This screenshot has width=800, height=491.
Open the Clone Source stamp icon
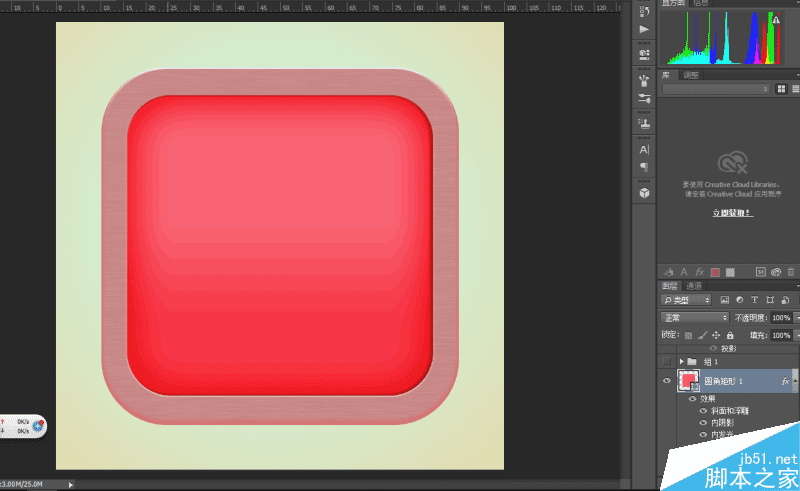(x=644, y=123)
